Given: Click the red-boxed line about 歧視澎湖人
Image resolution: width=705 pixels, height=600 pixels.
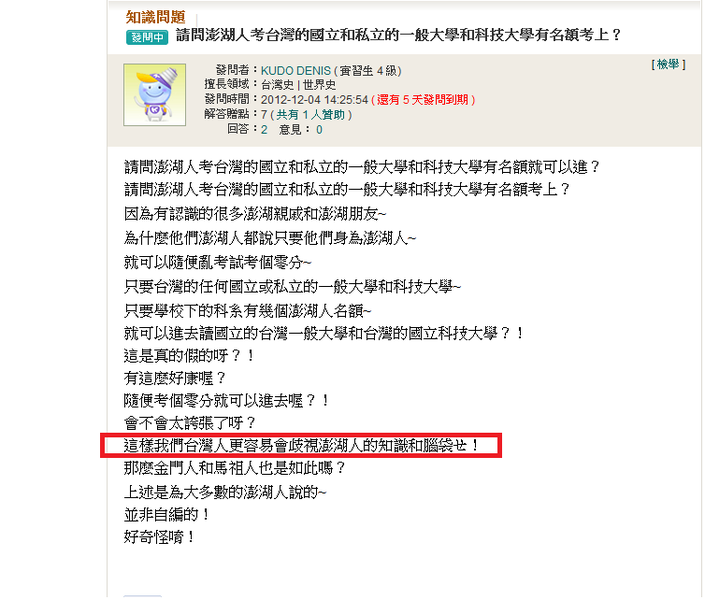Looking at the screenshot, I should pos(301,446).
